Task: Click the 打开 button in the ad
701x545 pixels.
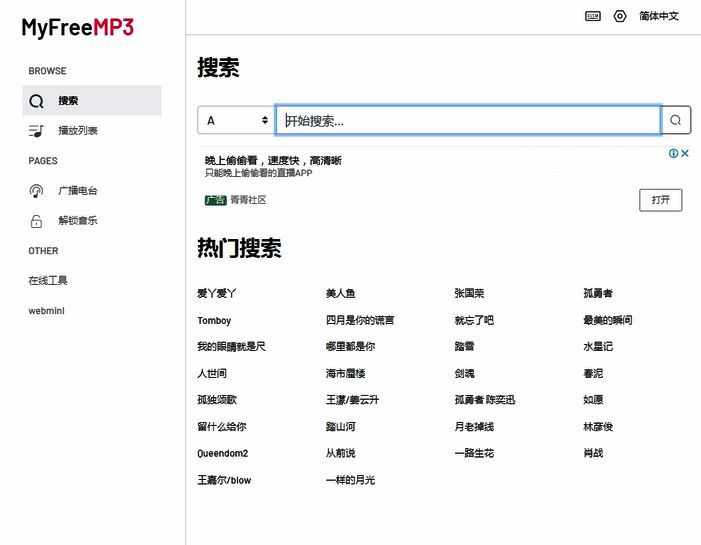Action: tap(660, 200)
